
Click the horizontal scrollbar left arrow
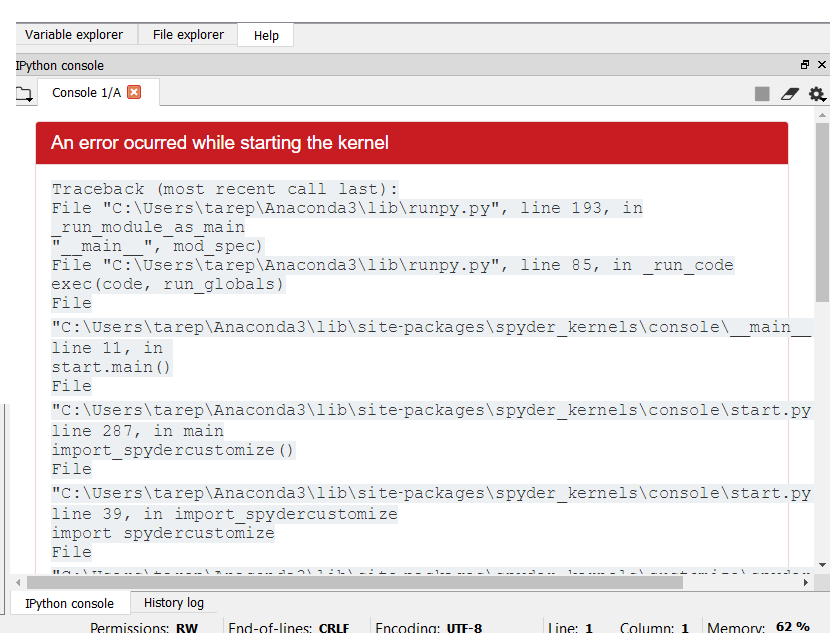tap(19, 582)
